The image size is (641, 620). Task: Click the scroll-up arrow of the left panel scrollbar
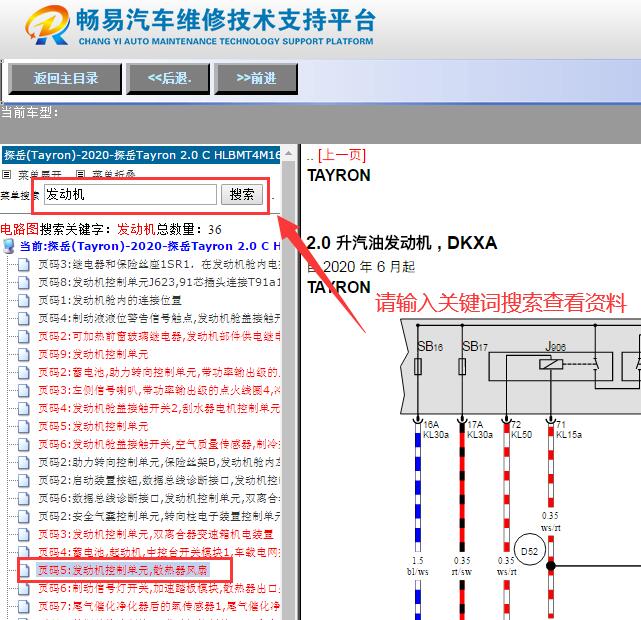[x=288, y=154]
